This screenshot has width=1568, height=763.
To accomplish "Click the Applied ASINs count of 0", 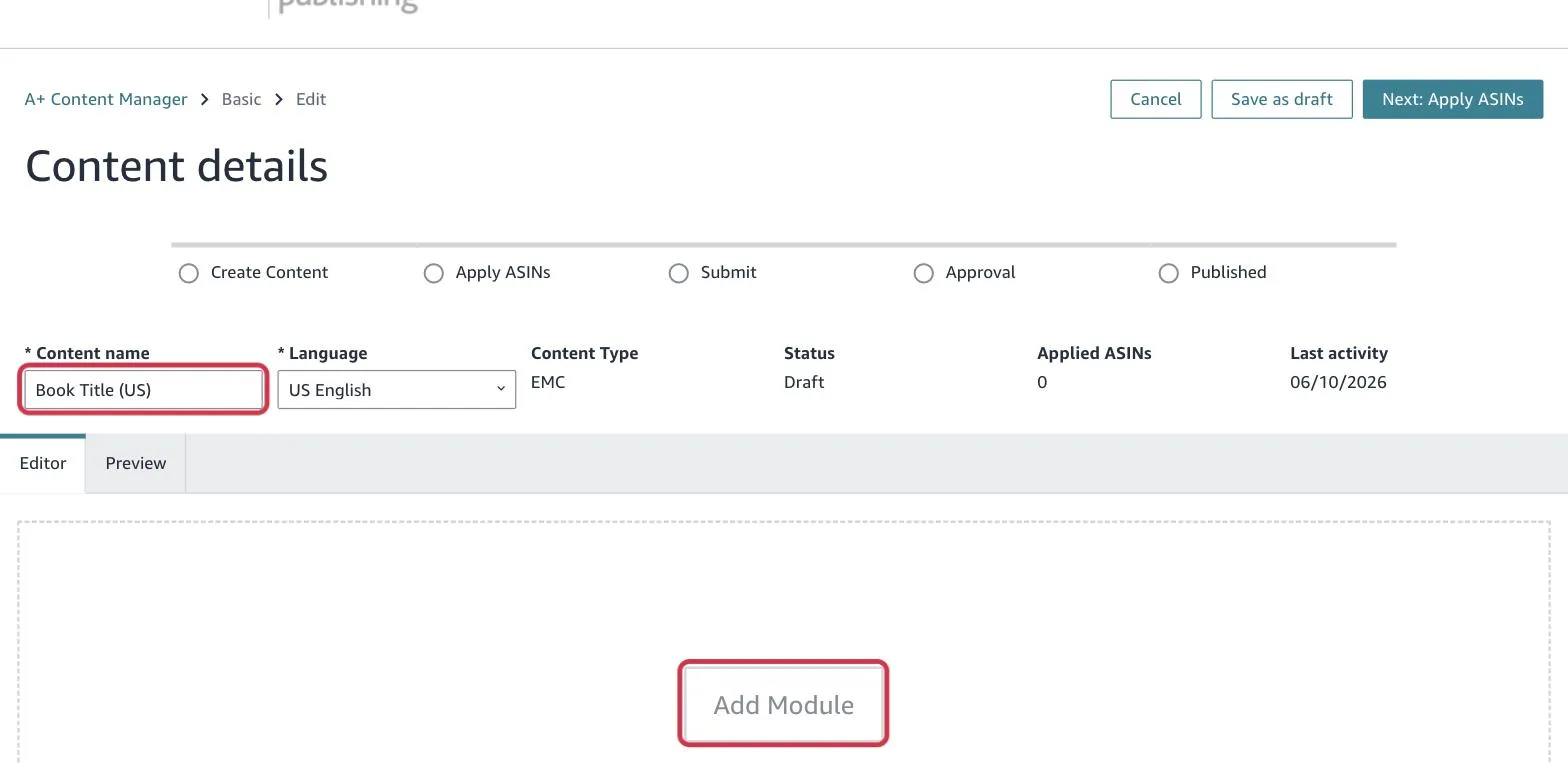I will pos(1042,382).
